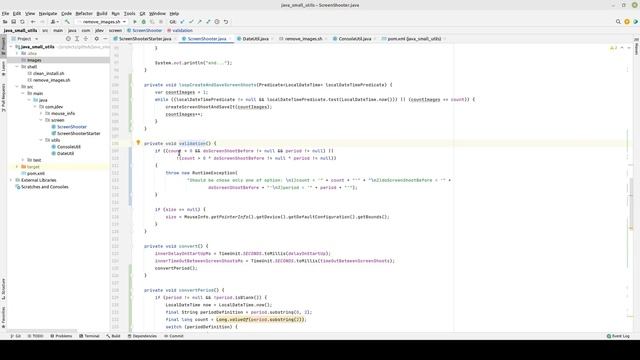Click the Commit button in bottom bar
The height and width of the screenshot is (360, 640).
174,336
